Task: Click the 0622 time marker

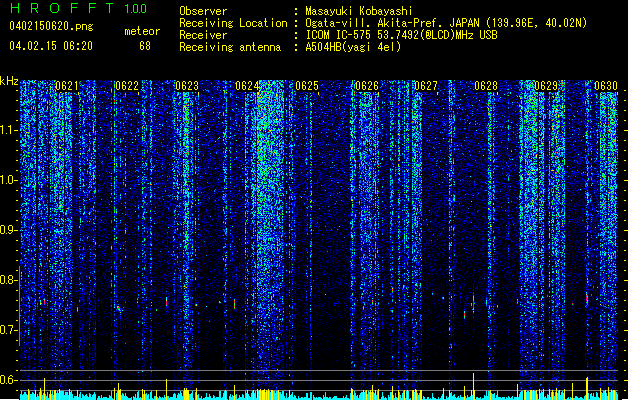Action: pos(127,86)
